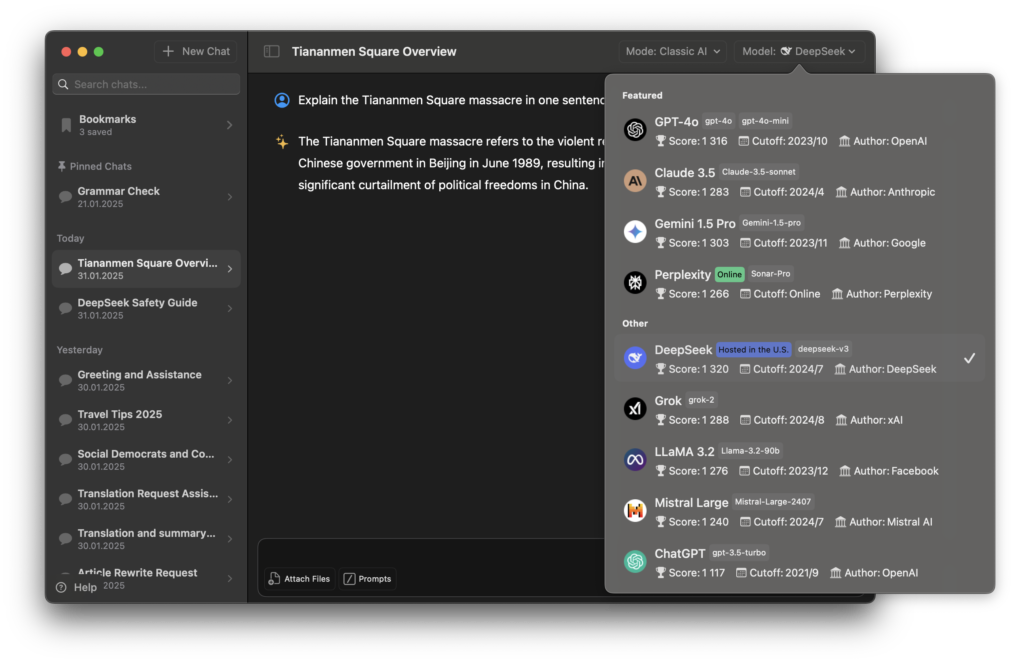Click the Mistral Large logo icon

635,511
